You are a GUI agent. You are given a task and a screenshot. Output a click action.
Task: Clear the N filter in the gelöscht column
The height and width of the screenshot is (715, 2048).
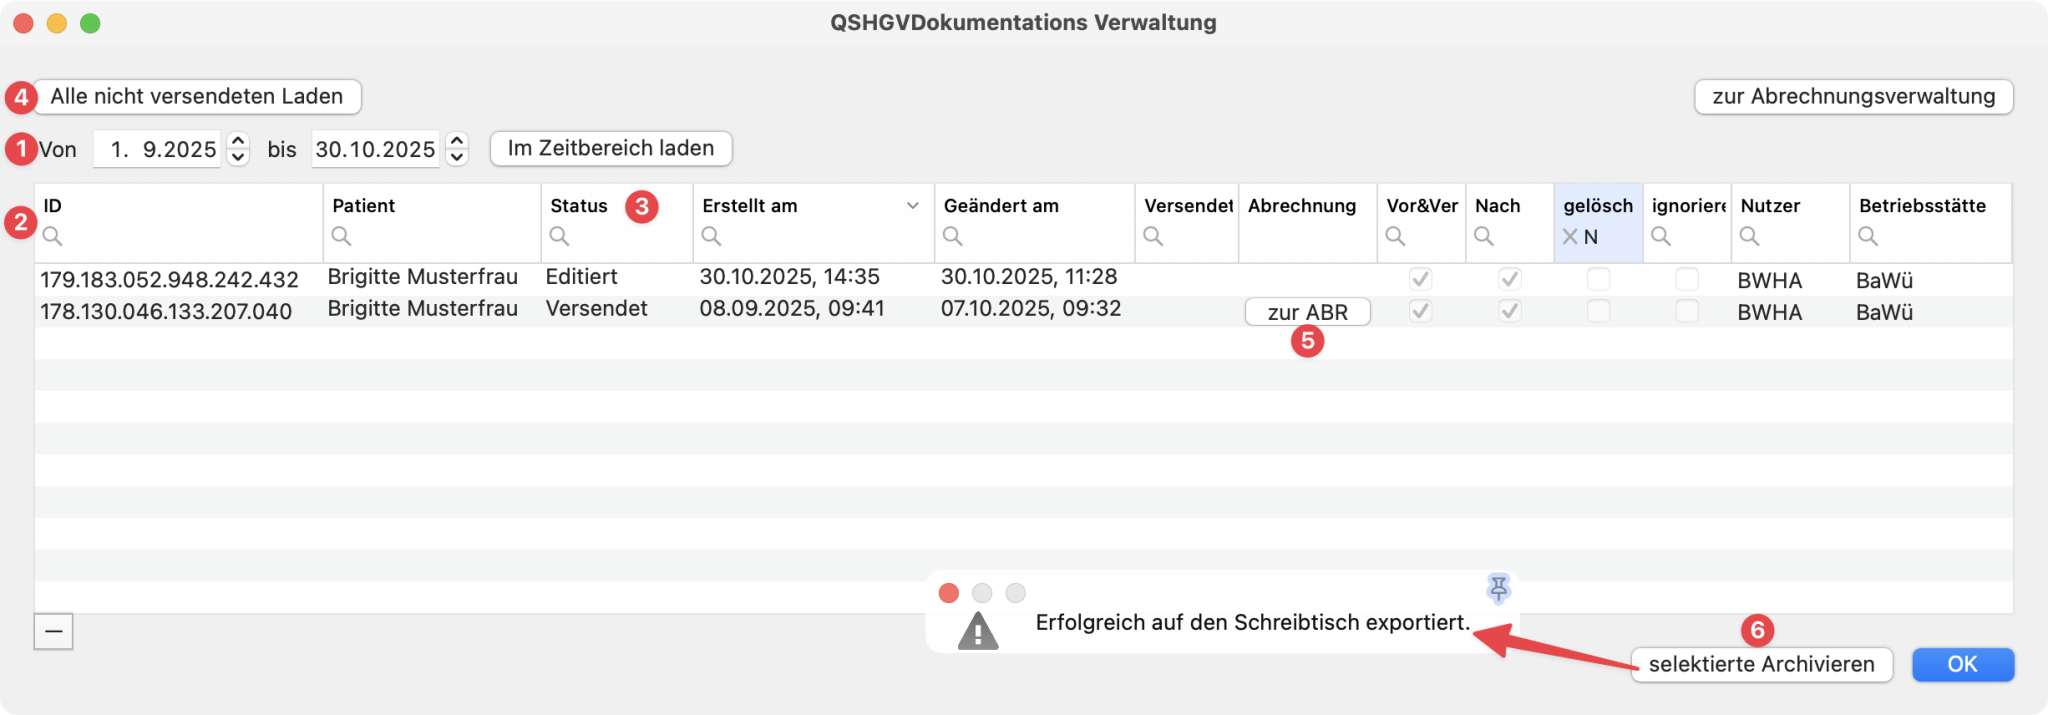pos(1568,237)
